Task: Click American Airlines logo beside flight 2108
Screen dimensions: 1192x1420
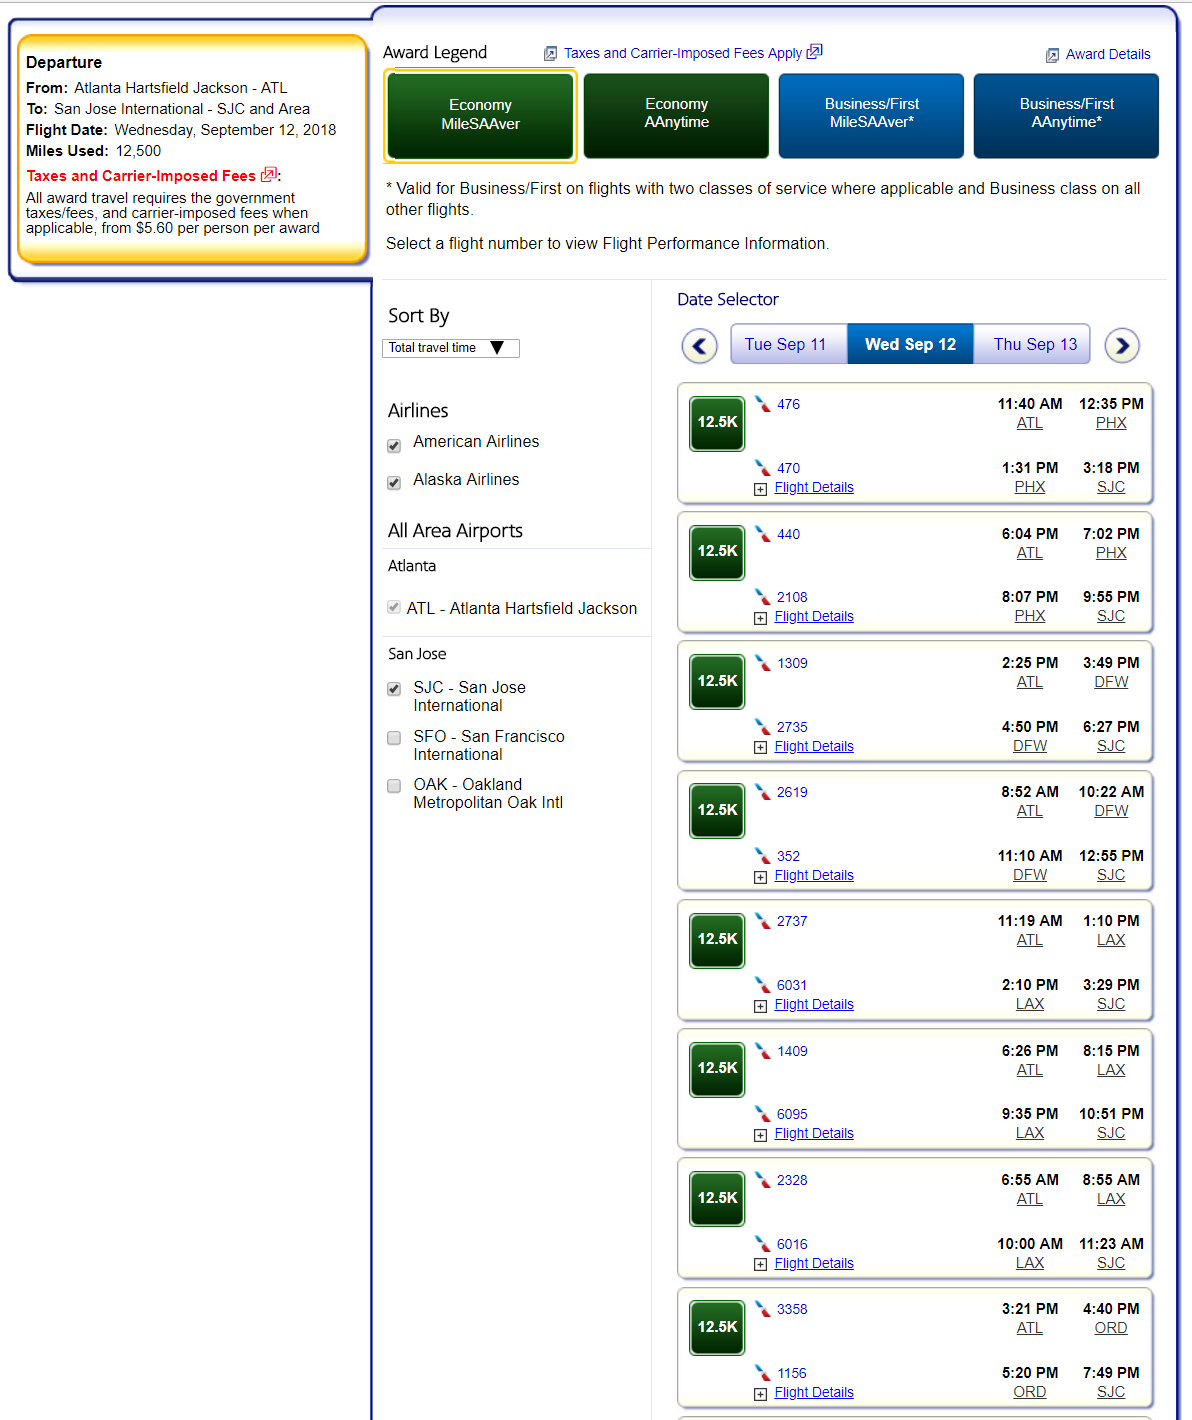Action: click(762, 597)
